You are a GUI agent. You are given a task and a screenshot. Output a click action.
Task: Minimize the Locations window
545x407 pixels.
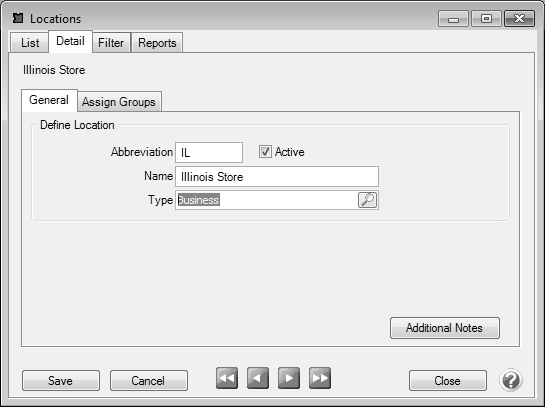pos(453,18)
